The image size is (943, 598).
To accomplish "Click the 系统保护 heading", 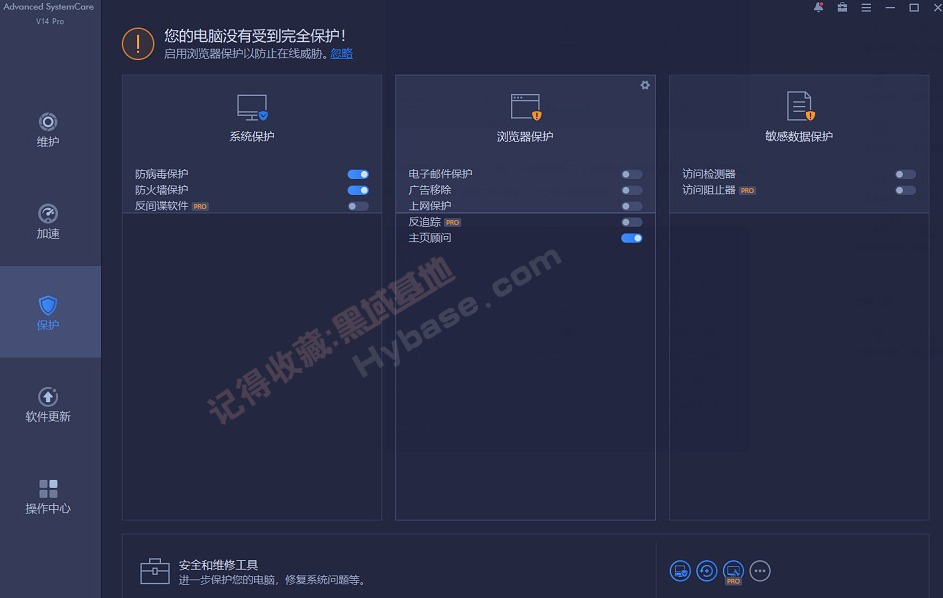I will click(252, 137).
